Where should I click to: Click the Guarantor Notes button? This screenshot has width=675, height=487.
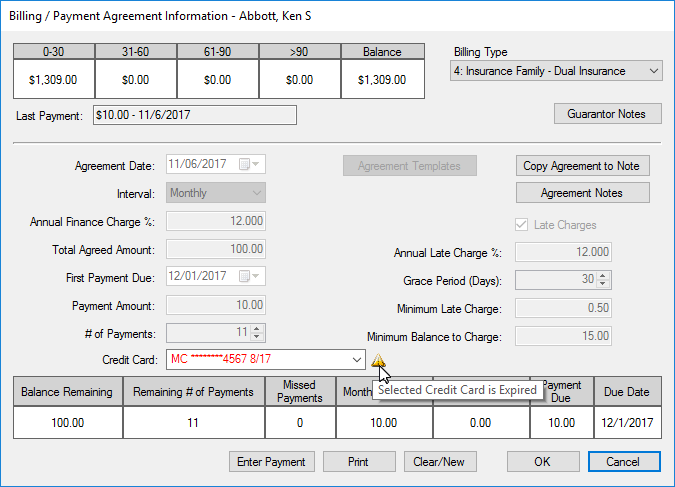tap(606, 114)
